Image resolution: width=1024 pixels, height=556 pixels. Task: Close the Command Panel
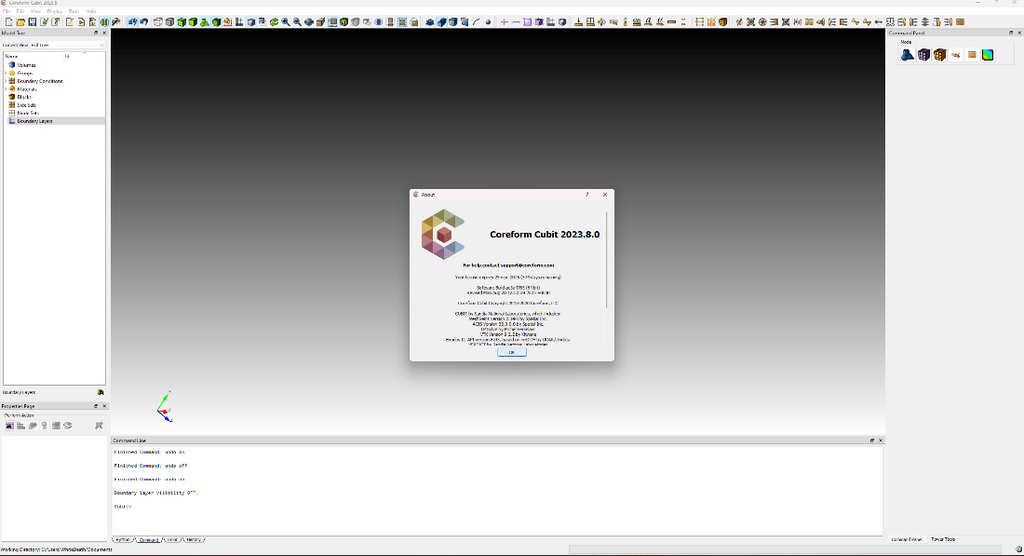tap(1019, 33)
